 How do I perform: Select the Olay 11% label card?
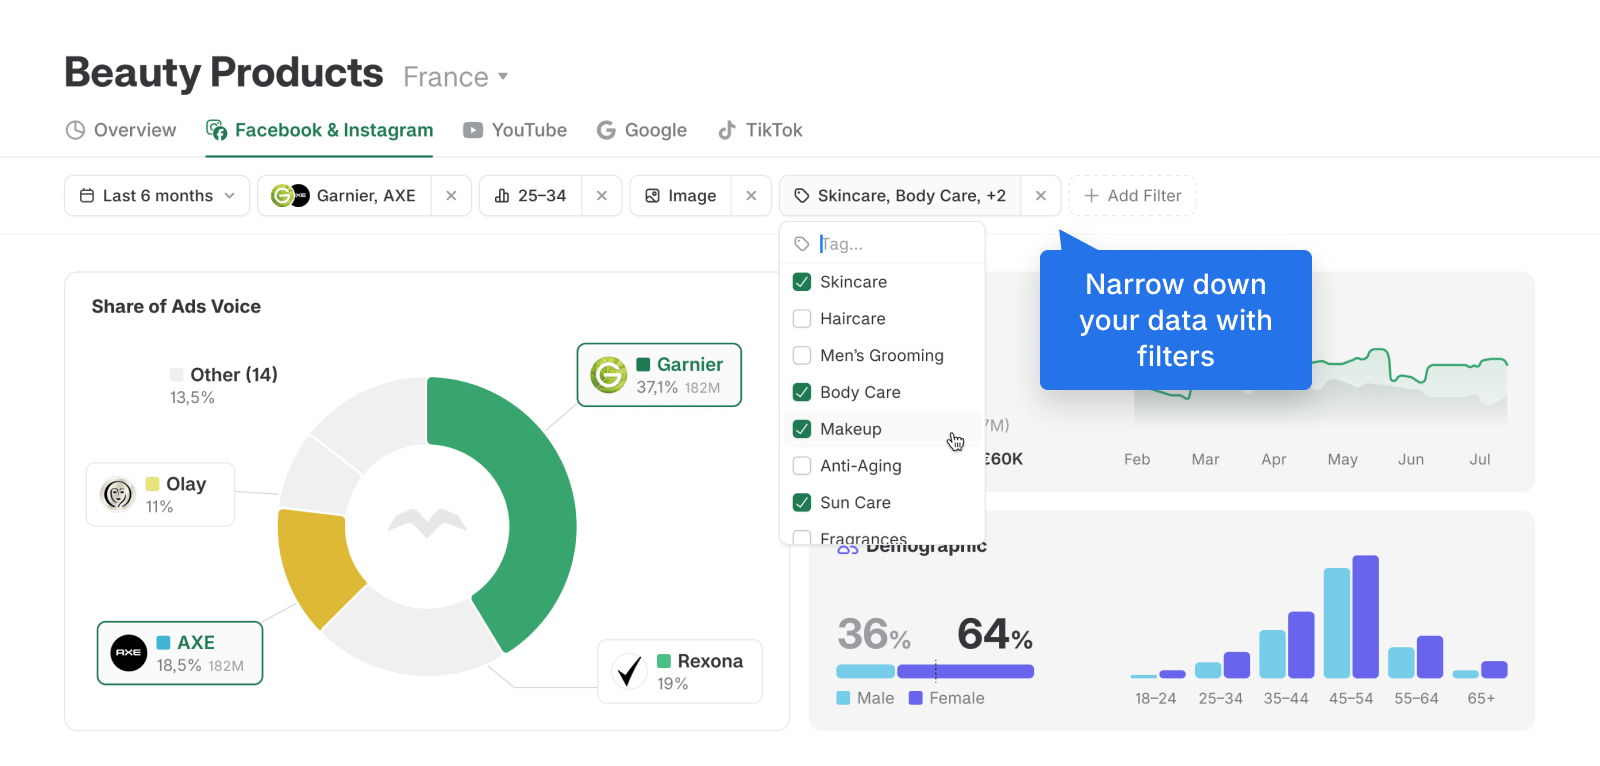click(x=160, y=494)
